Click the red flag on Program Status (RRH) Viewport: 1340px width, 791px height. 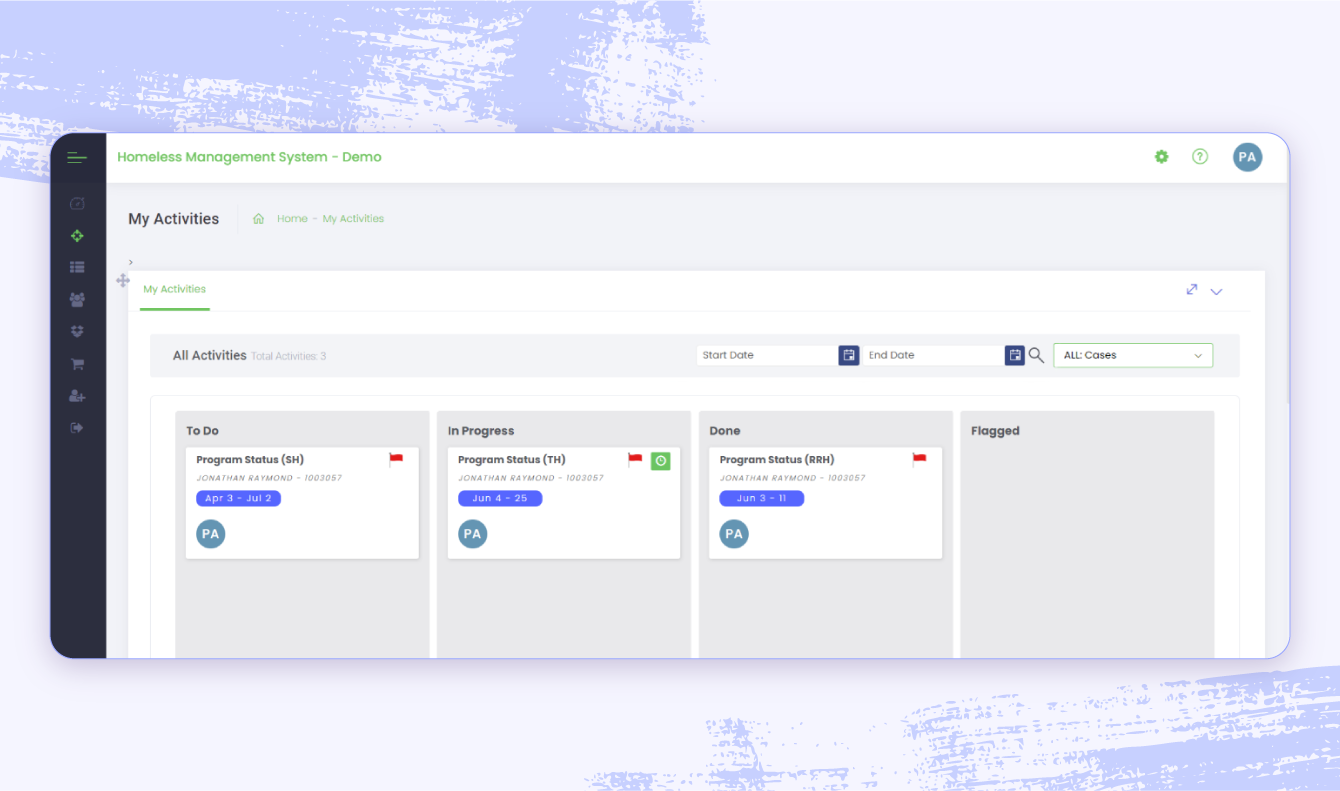919,459
